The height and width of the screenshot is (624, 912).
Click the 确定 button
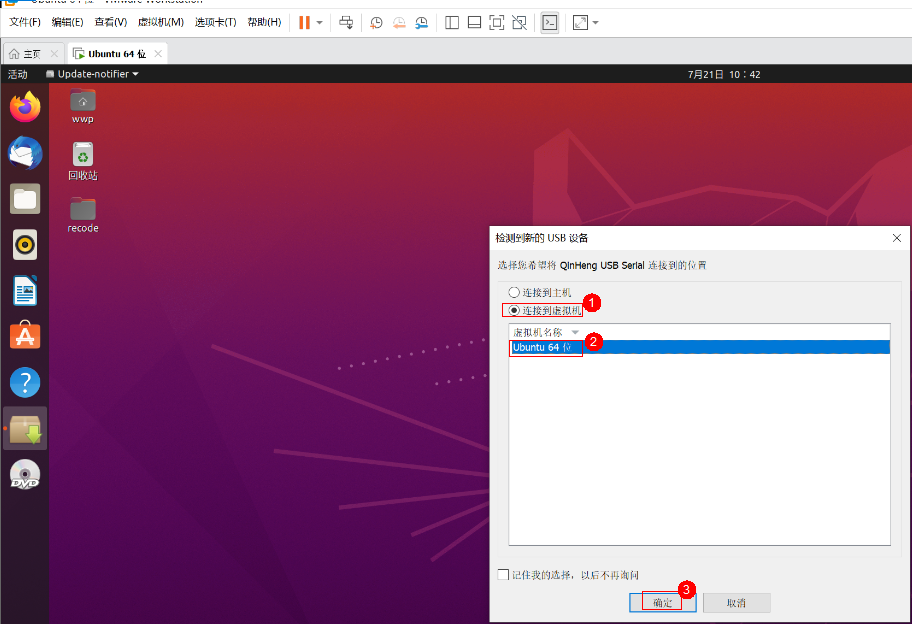(662, 603)
